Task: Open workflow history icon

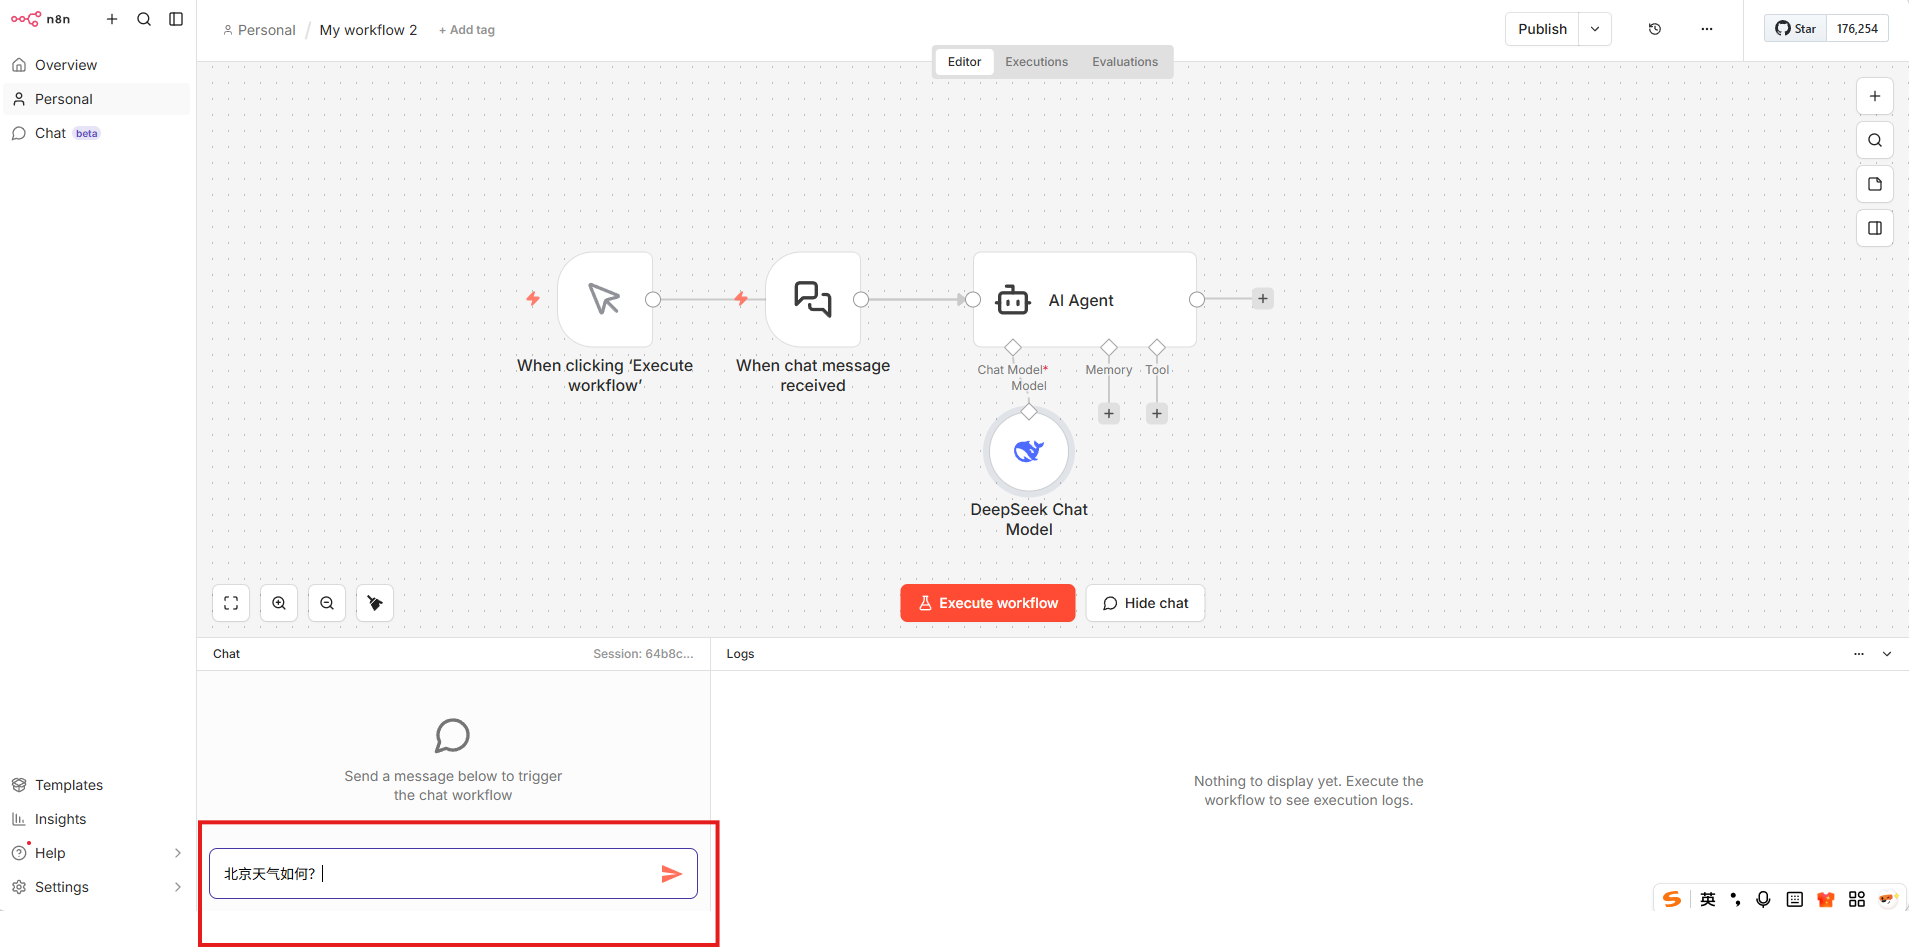Action: pyautogui.click(x=1655, y=29)
